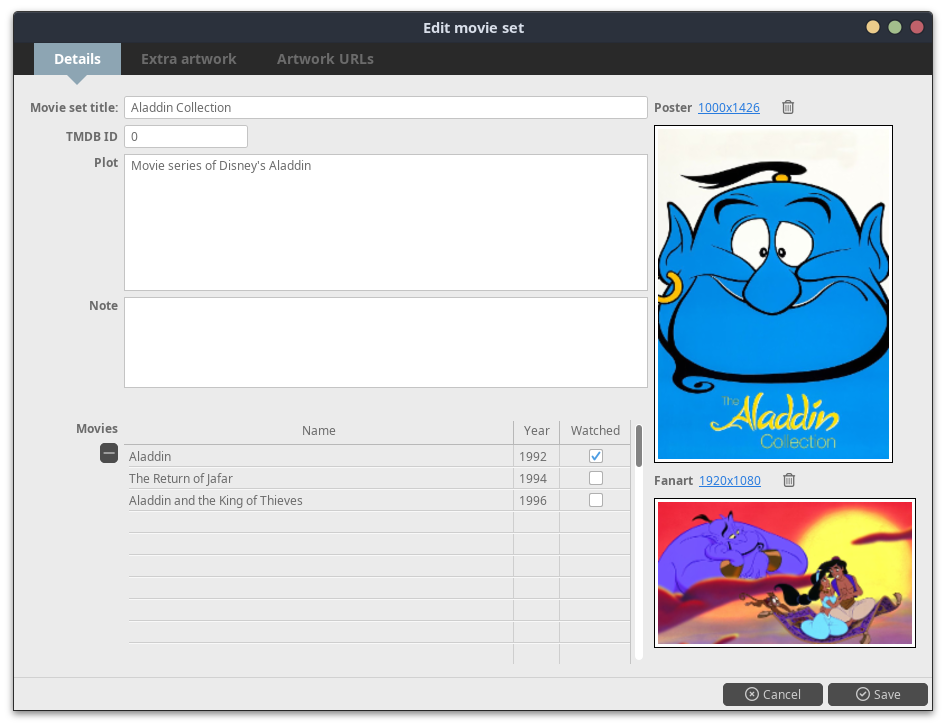Check Watched for Aladdin and the King of Thieves
946x727 pixels.
tap(596, 500)
